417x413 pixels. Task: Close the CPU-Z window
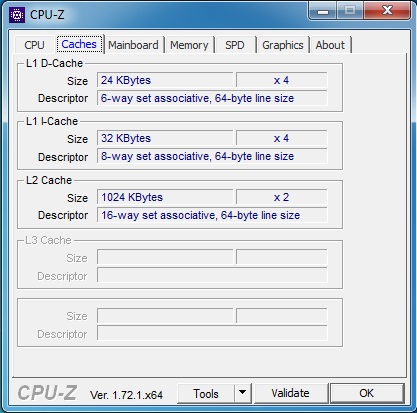[x=387, y=11]
